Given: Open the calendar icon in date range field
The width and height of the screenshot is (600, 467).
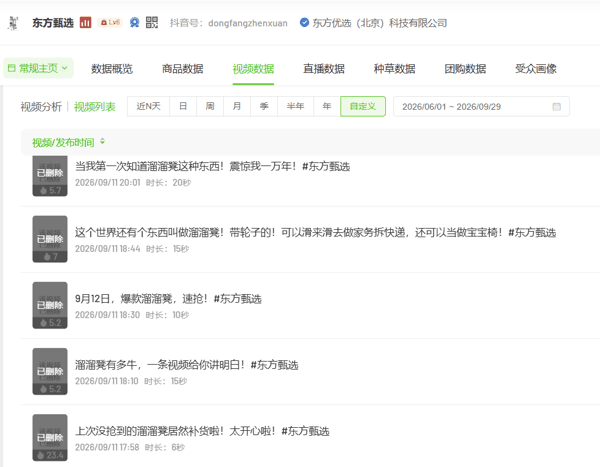Looking at the screenshot, I should pyautogui.click(x=557, y=107).
